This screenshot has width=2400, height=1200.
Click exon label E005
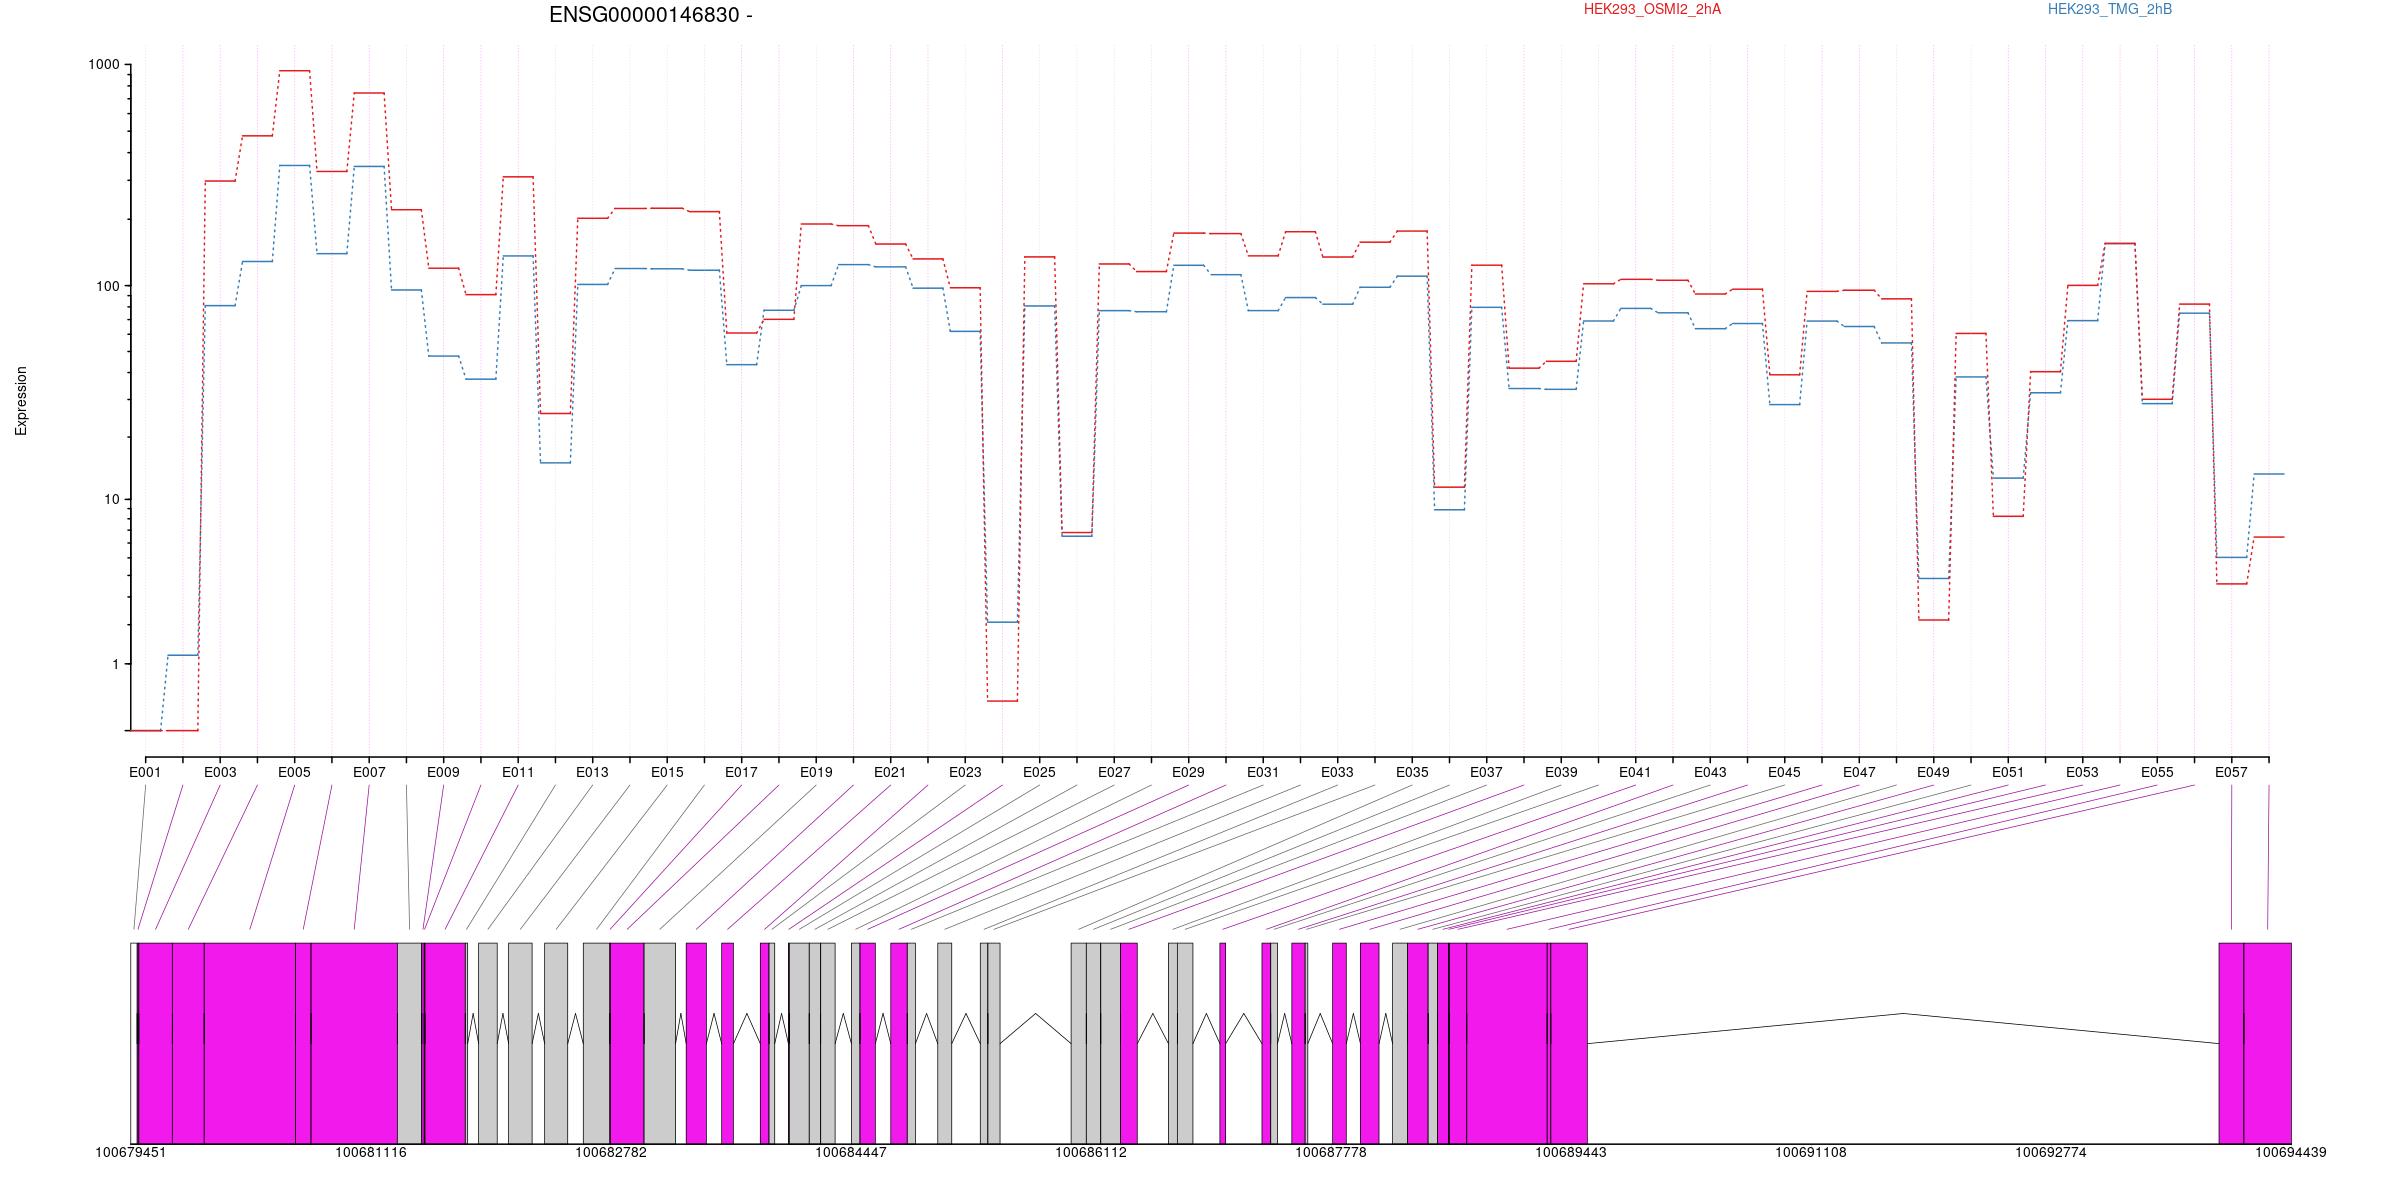tap(294, 772)
